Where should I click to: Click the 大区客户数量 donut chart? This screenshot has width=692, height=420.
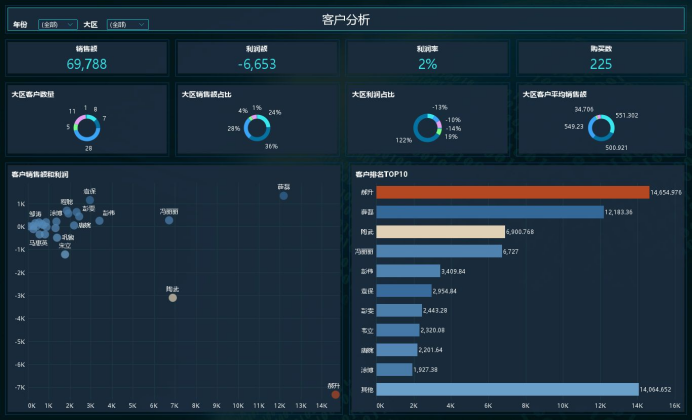[x=86, y=126]
